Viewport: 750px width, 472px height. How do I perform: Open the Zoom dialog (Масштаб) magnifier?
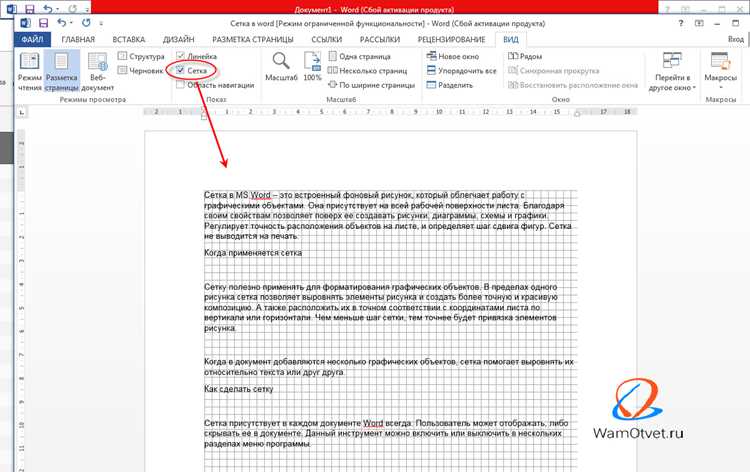tap(281, 67)
